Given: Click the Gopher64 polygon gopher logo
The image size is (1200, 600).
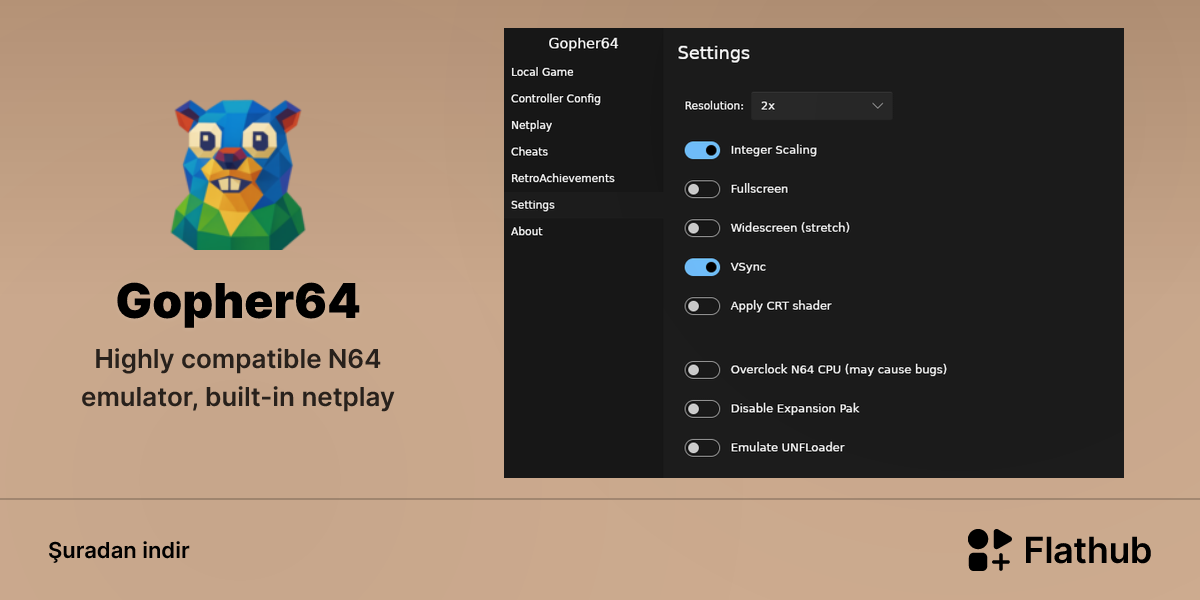Looking at the screenshot, I should (x=237, y=174).
